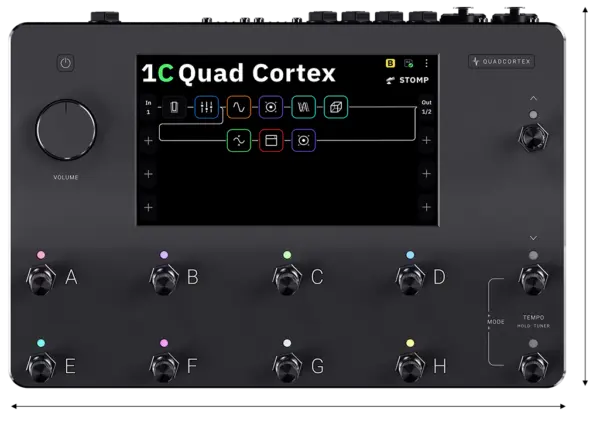The image size is (600, 423).
Task: Tap the left plus on row two
Action: pos(148,140)
